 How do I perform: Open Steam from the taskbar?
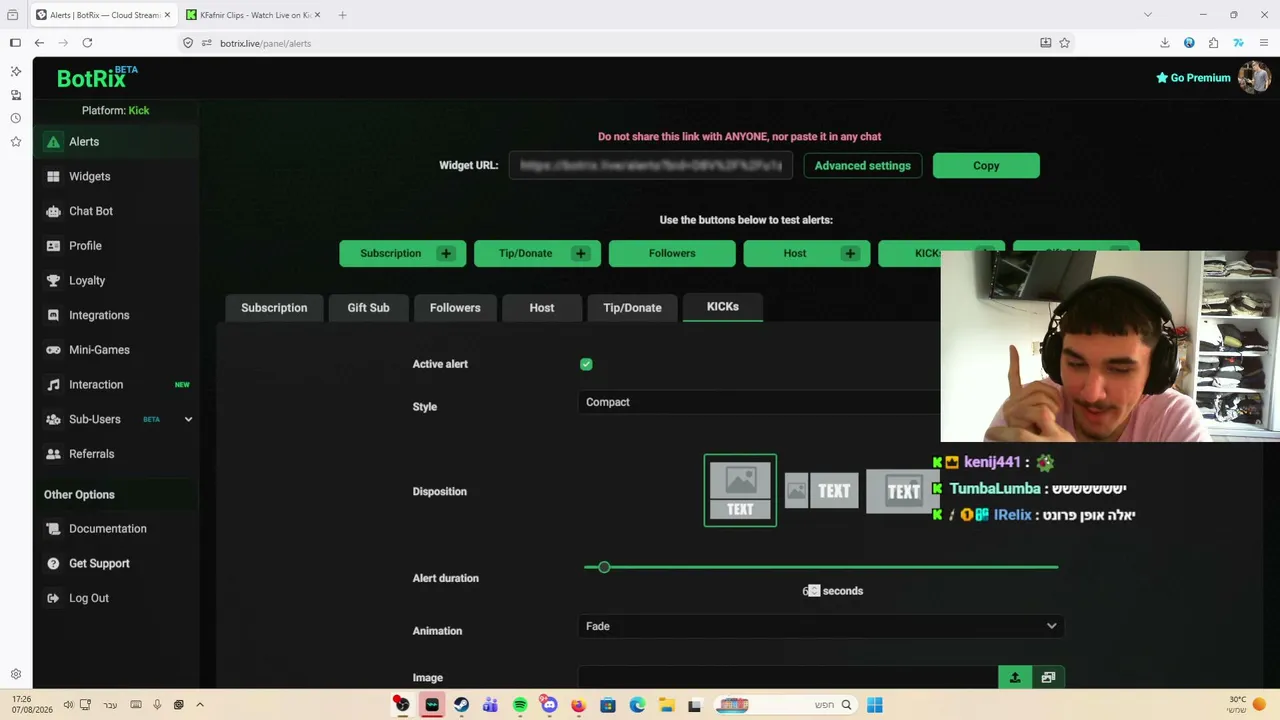[x=461, y=705]
